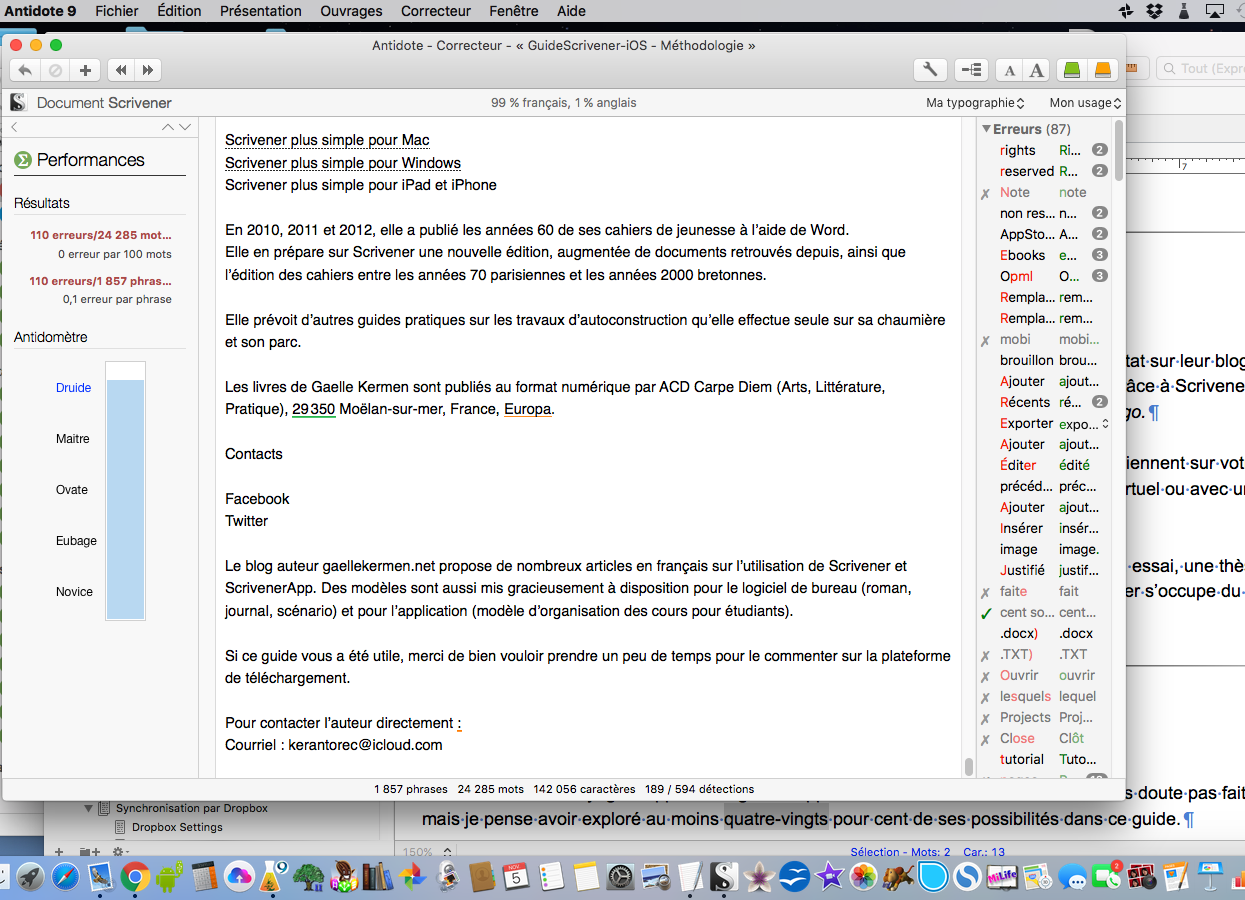This screenshot has height=900, width=1245.
Task: Open the 'Ma typographie' dropdown
Action: [x=975, y=103]
